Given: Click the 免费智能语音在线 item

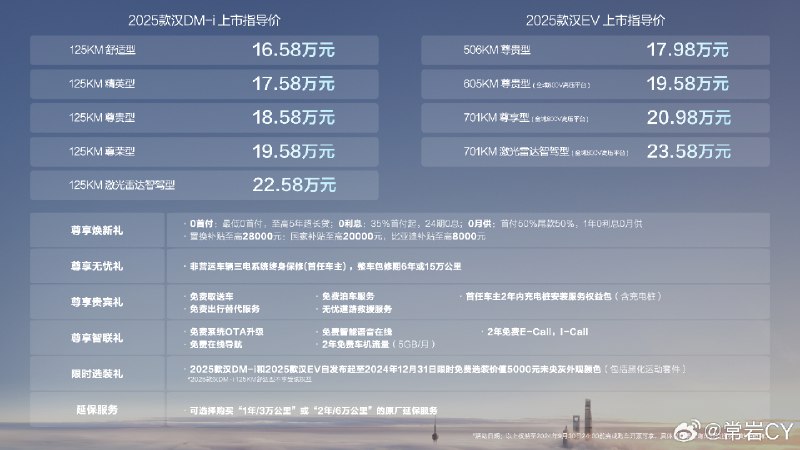Looking at the screenshot, I should (357, 332).
